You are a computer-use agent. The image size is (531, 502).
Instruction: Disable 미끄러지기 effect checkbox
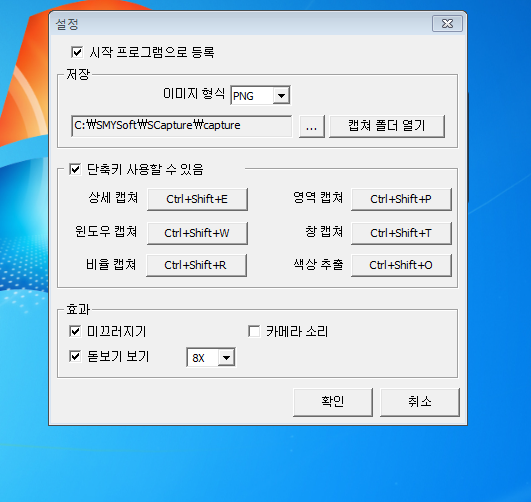(x=75, y=331)
